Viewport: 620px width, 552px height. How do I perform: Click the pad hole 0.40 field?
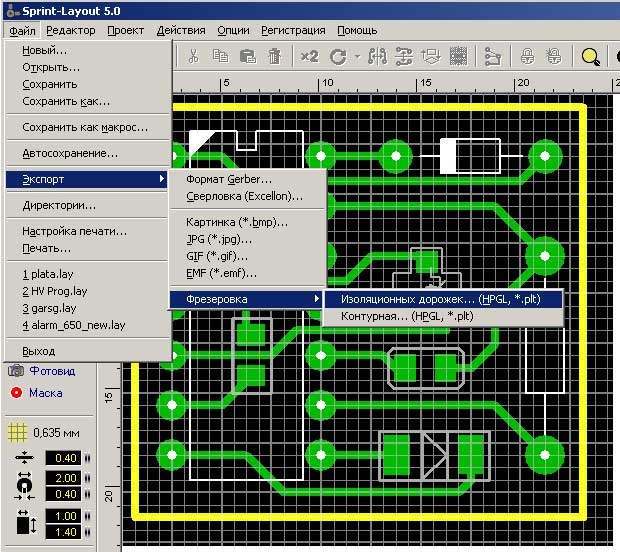(x=64, y=494)
